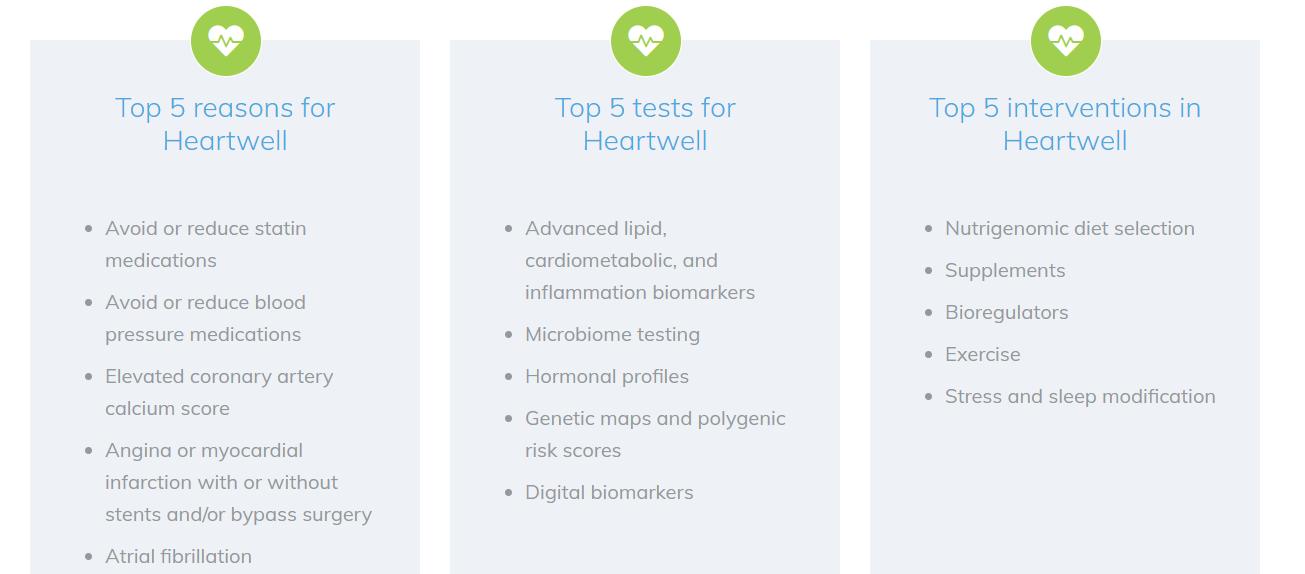Click the 'Angina or myocardial infarction' list item

pos(238,482)
